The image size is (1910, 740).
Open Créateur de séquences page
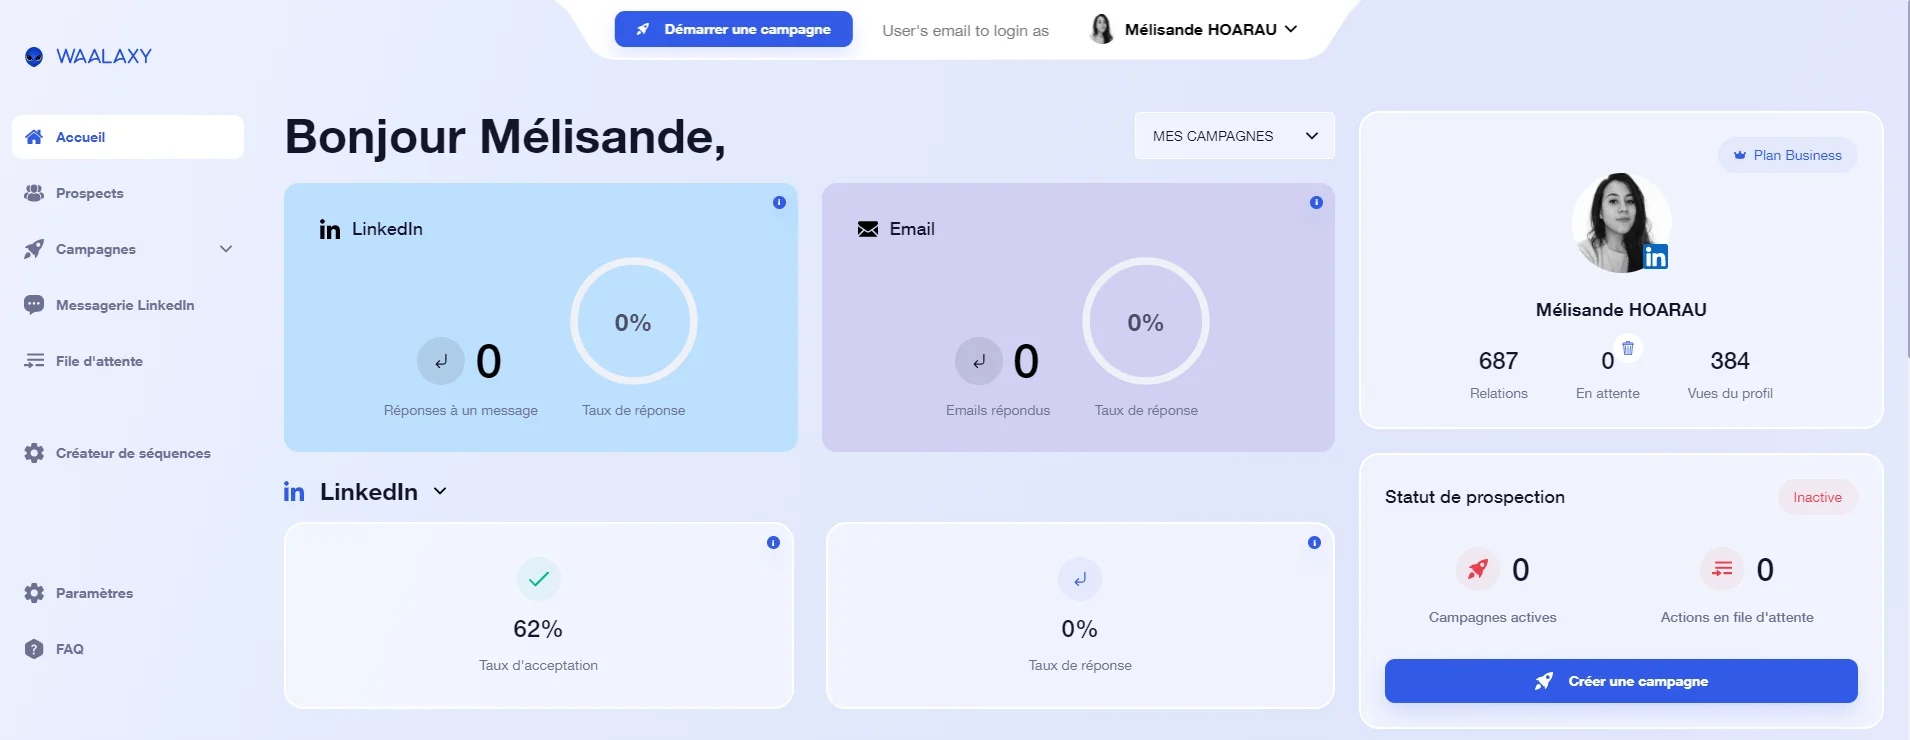click(128, 453)
